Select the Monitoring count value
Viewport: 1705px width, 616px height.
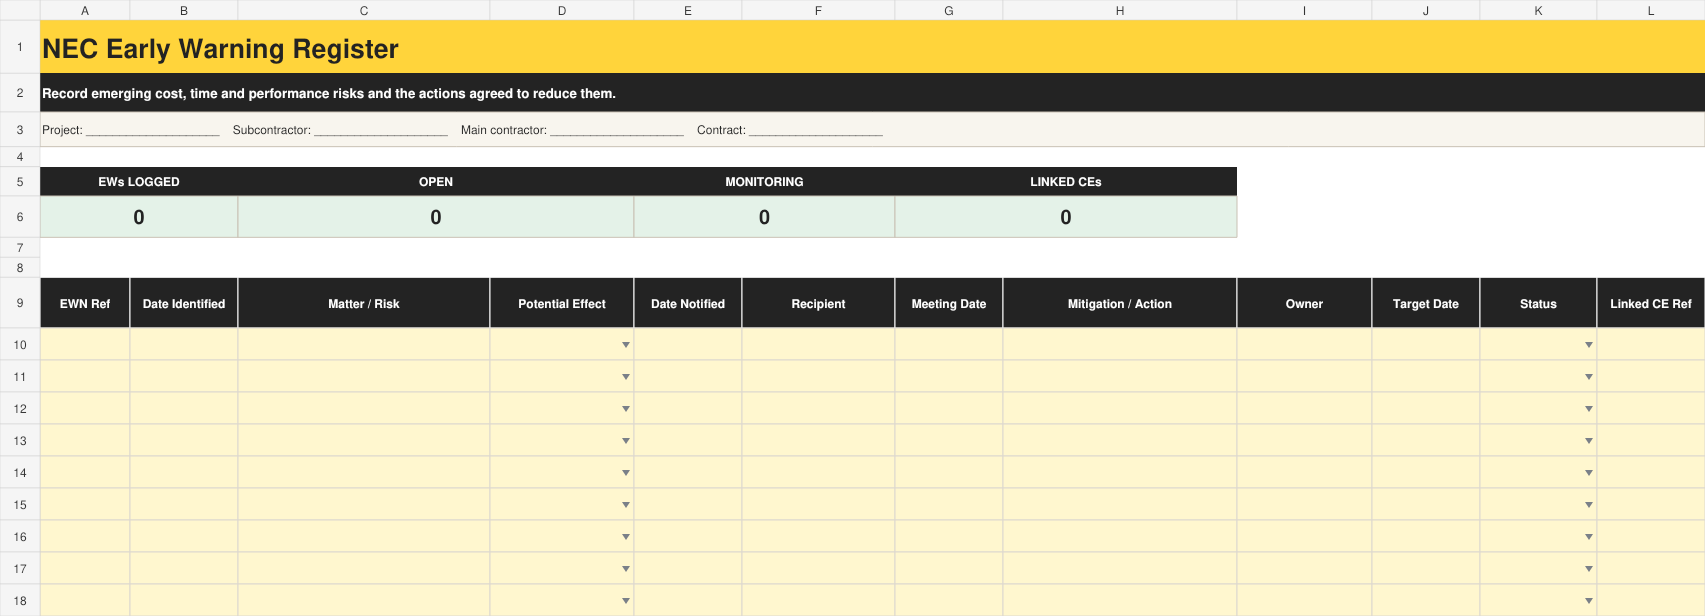pyautogui.click(x=764, y=217)
